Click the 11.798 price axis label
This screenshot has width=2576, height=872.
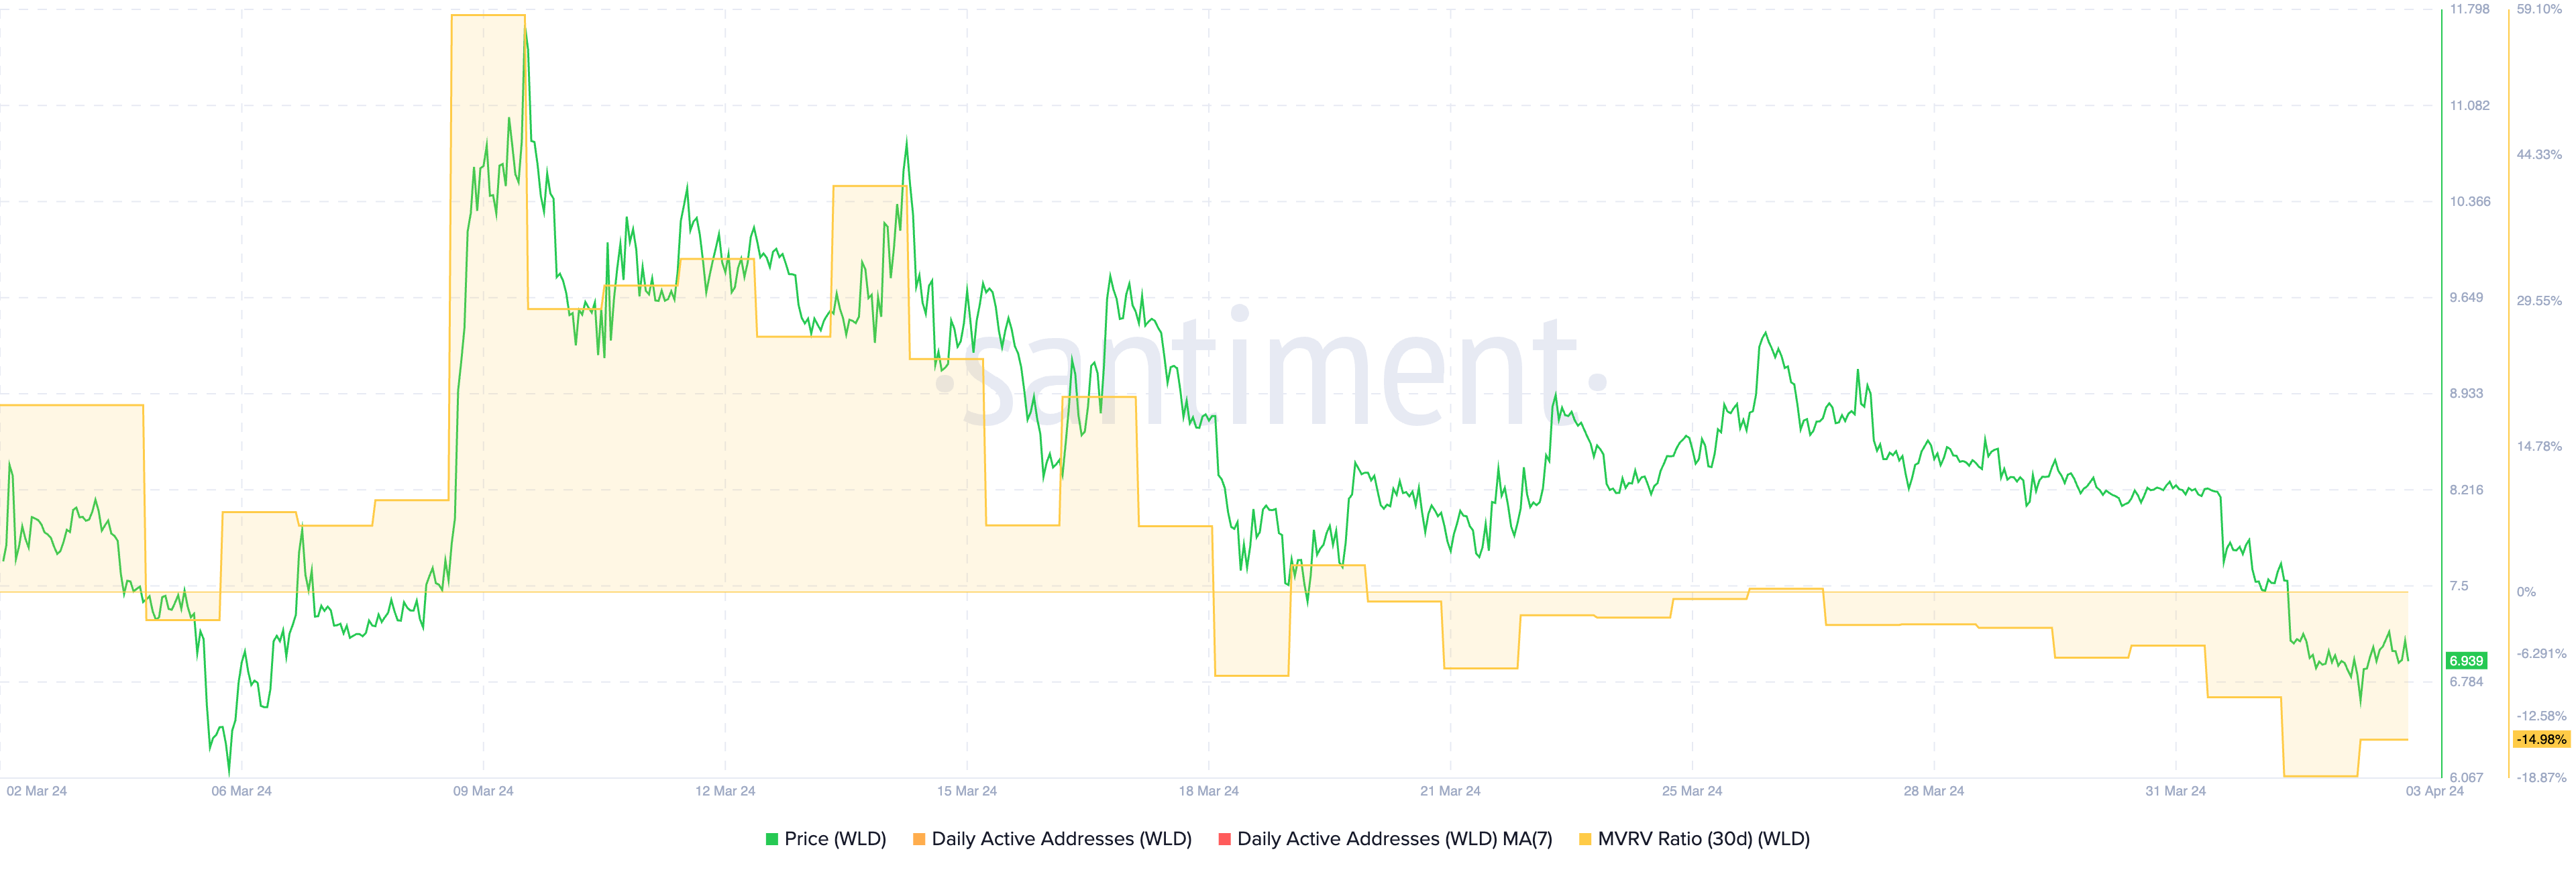(x=2469, y=9)
